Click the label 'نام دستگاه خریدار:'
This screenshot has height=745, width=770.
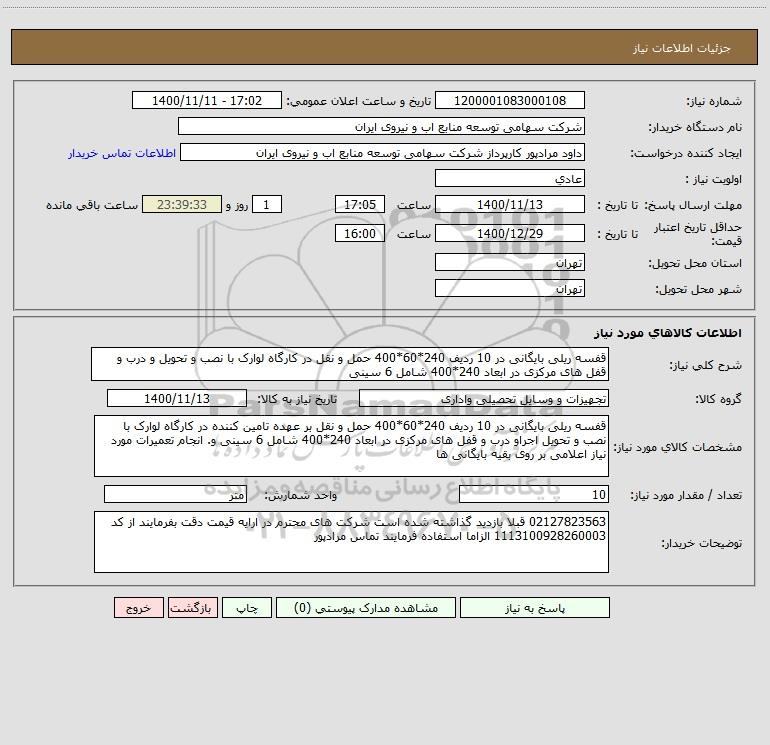coord(695,128)
